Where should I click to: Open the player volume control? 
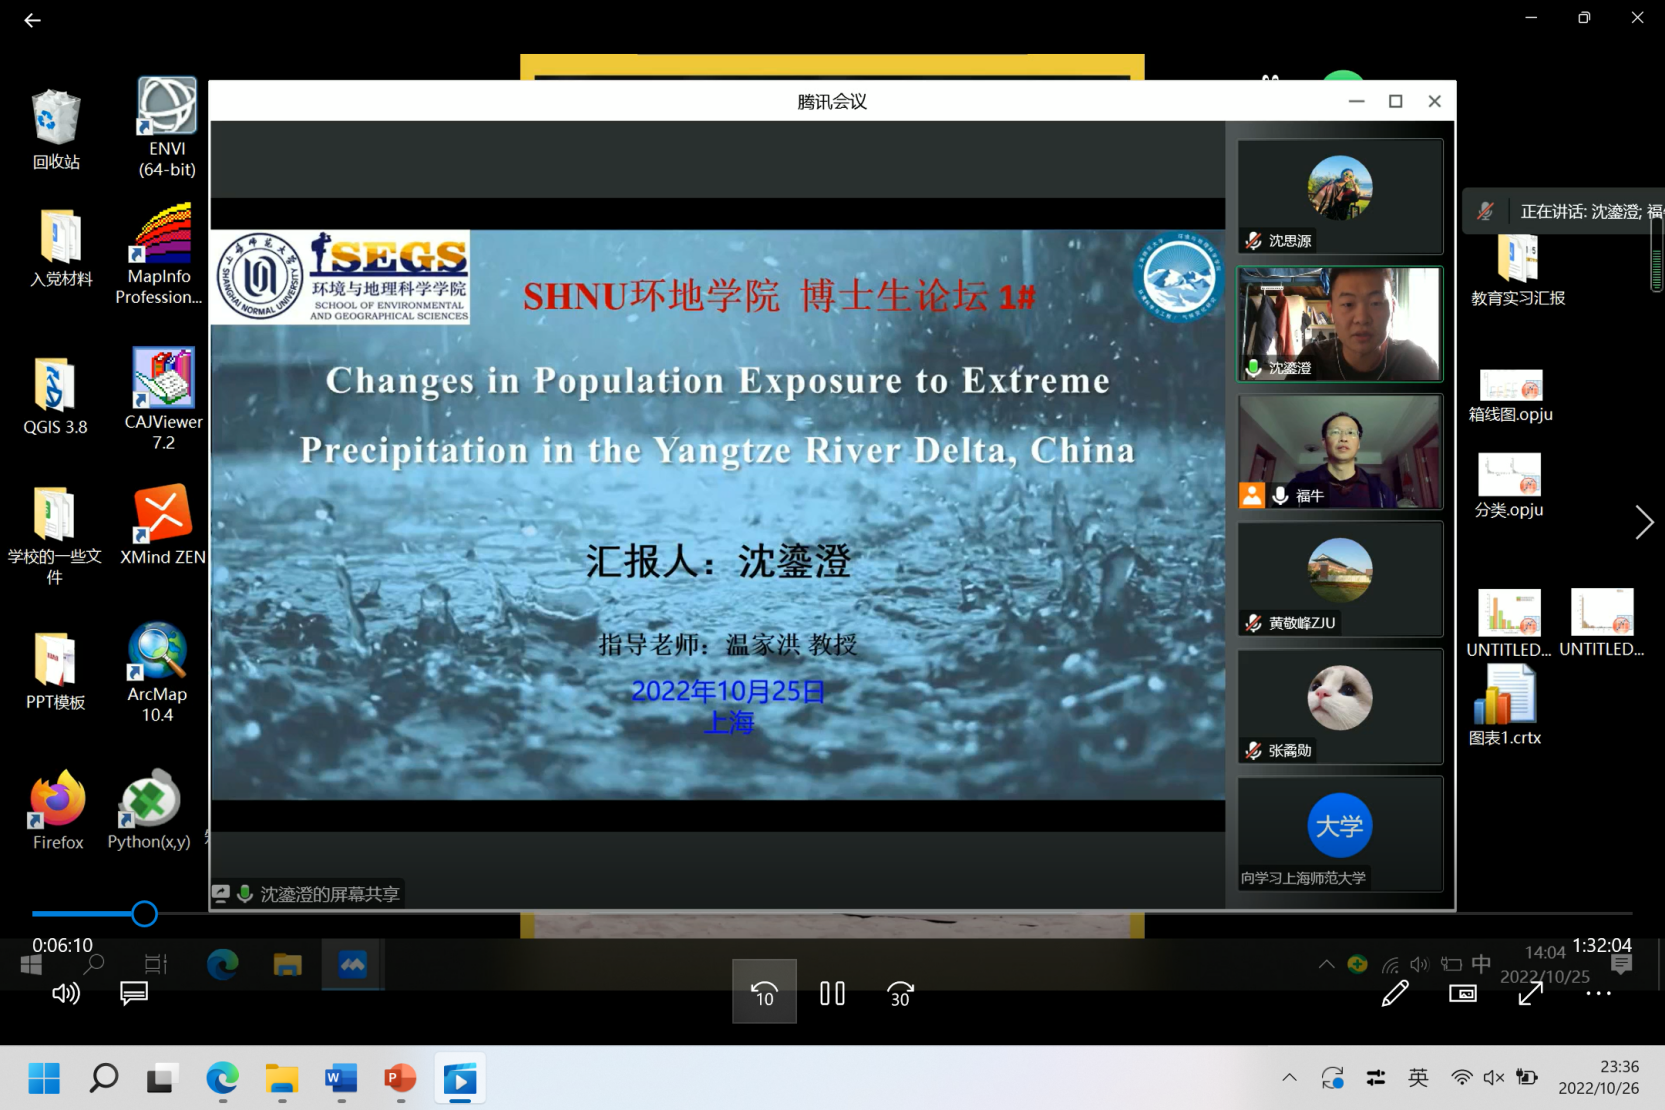(x=66, y=993)
